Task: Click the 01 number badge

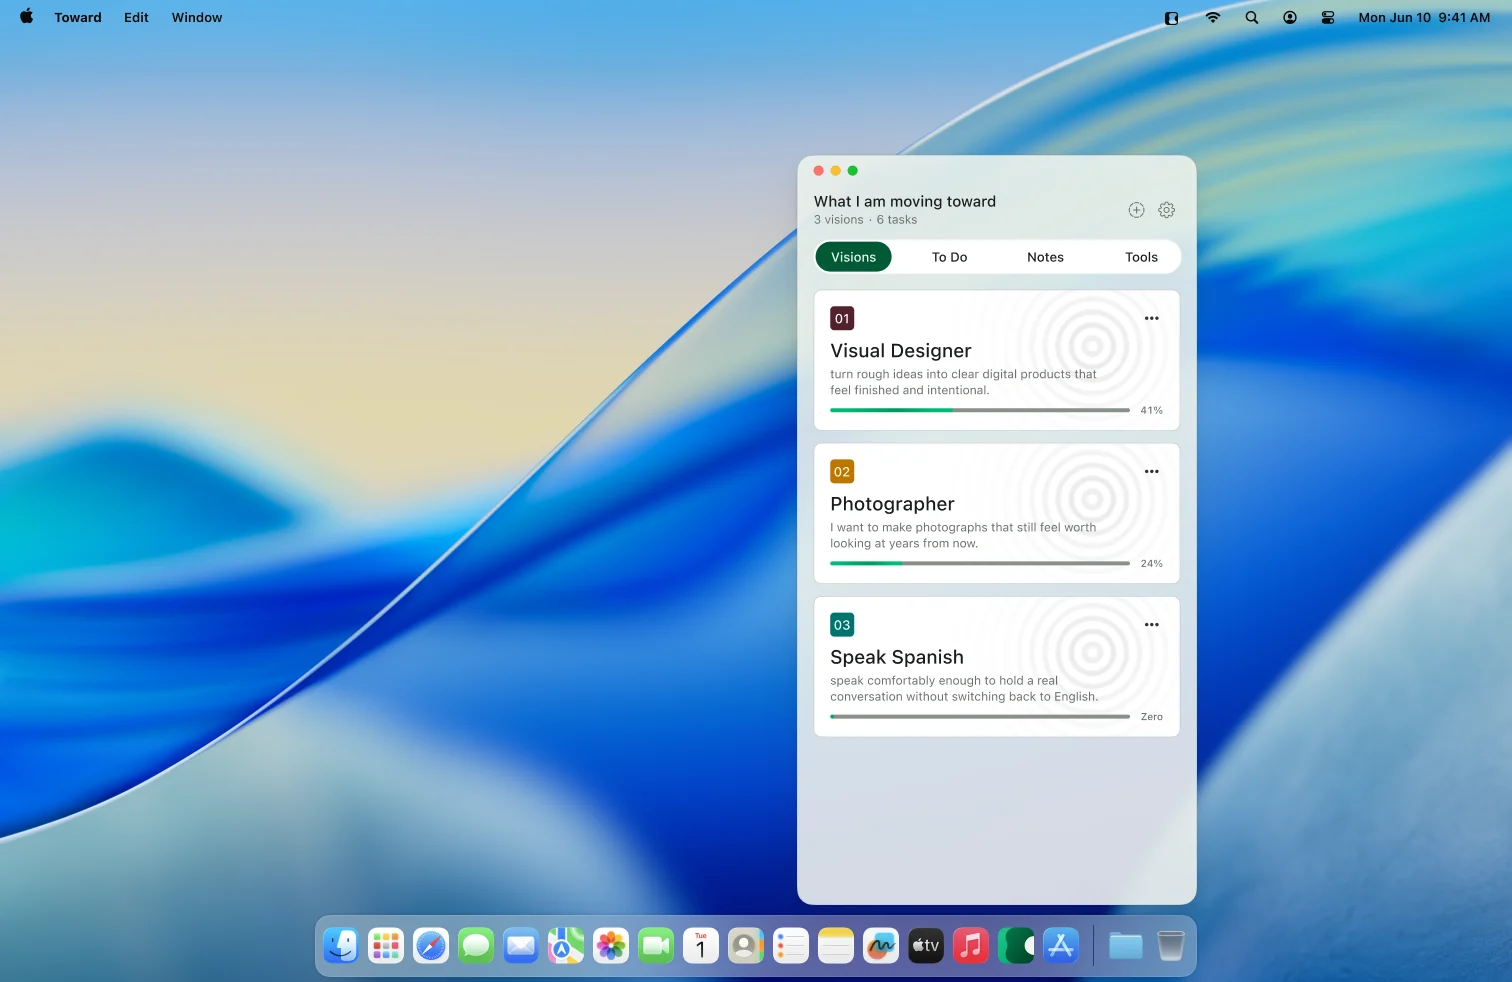Action: [842, 319]
